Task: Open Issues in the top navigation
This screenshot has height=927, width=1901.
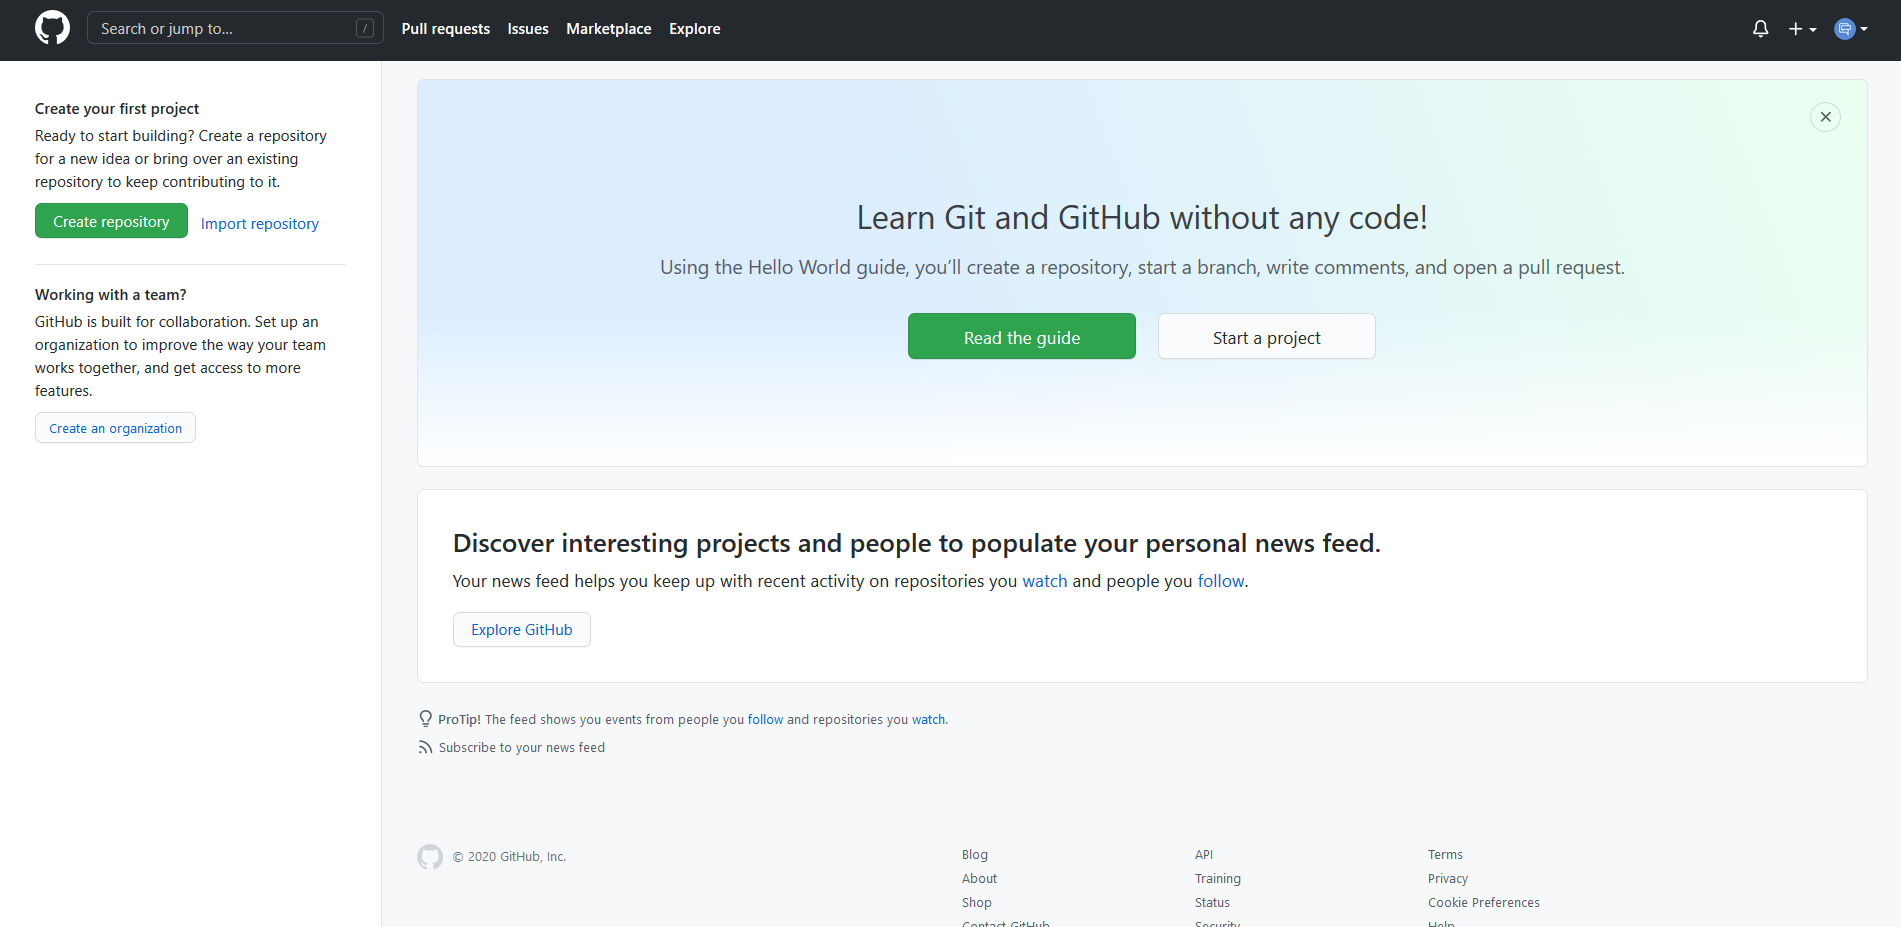Action: click(528, 29)
